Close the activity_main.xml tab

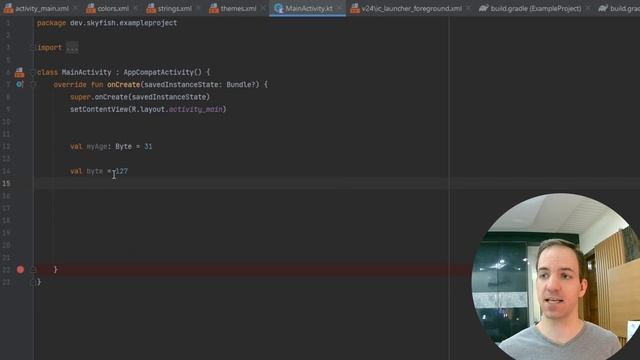tap(76, 8)
